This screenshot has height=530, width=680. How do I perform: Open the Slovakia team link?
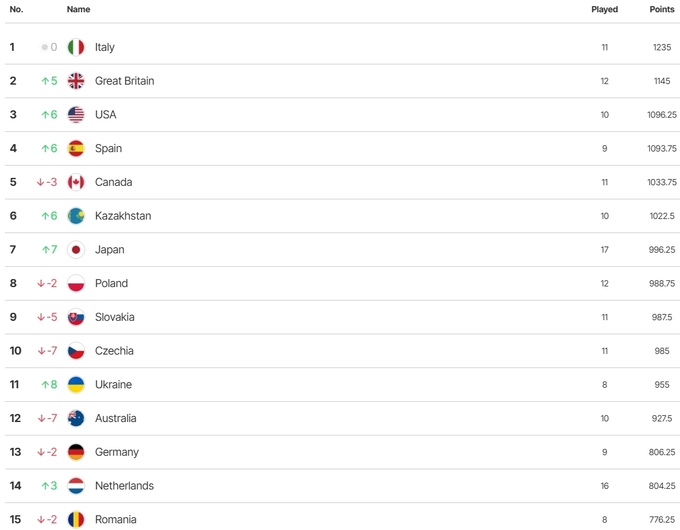(114, 317)
